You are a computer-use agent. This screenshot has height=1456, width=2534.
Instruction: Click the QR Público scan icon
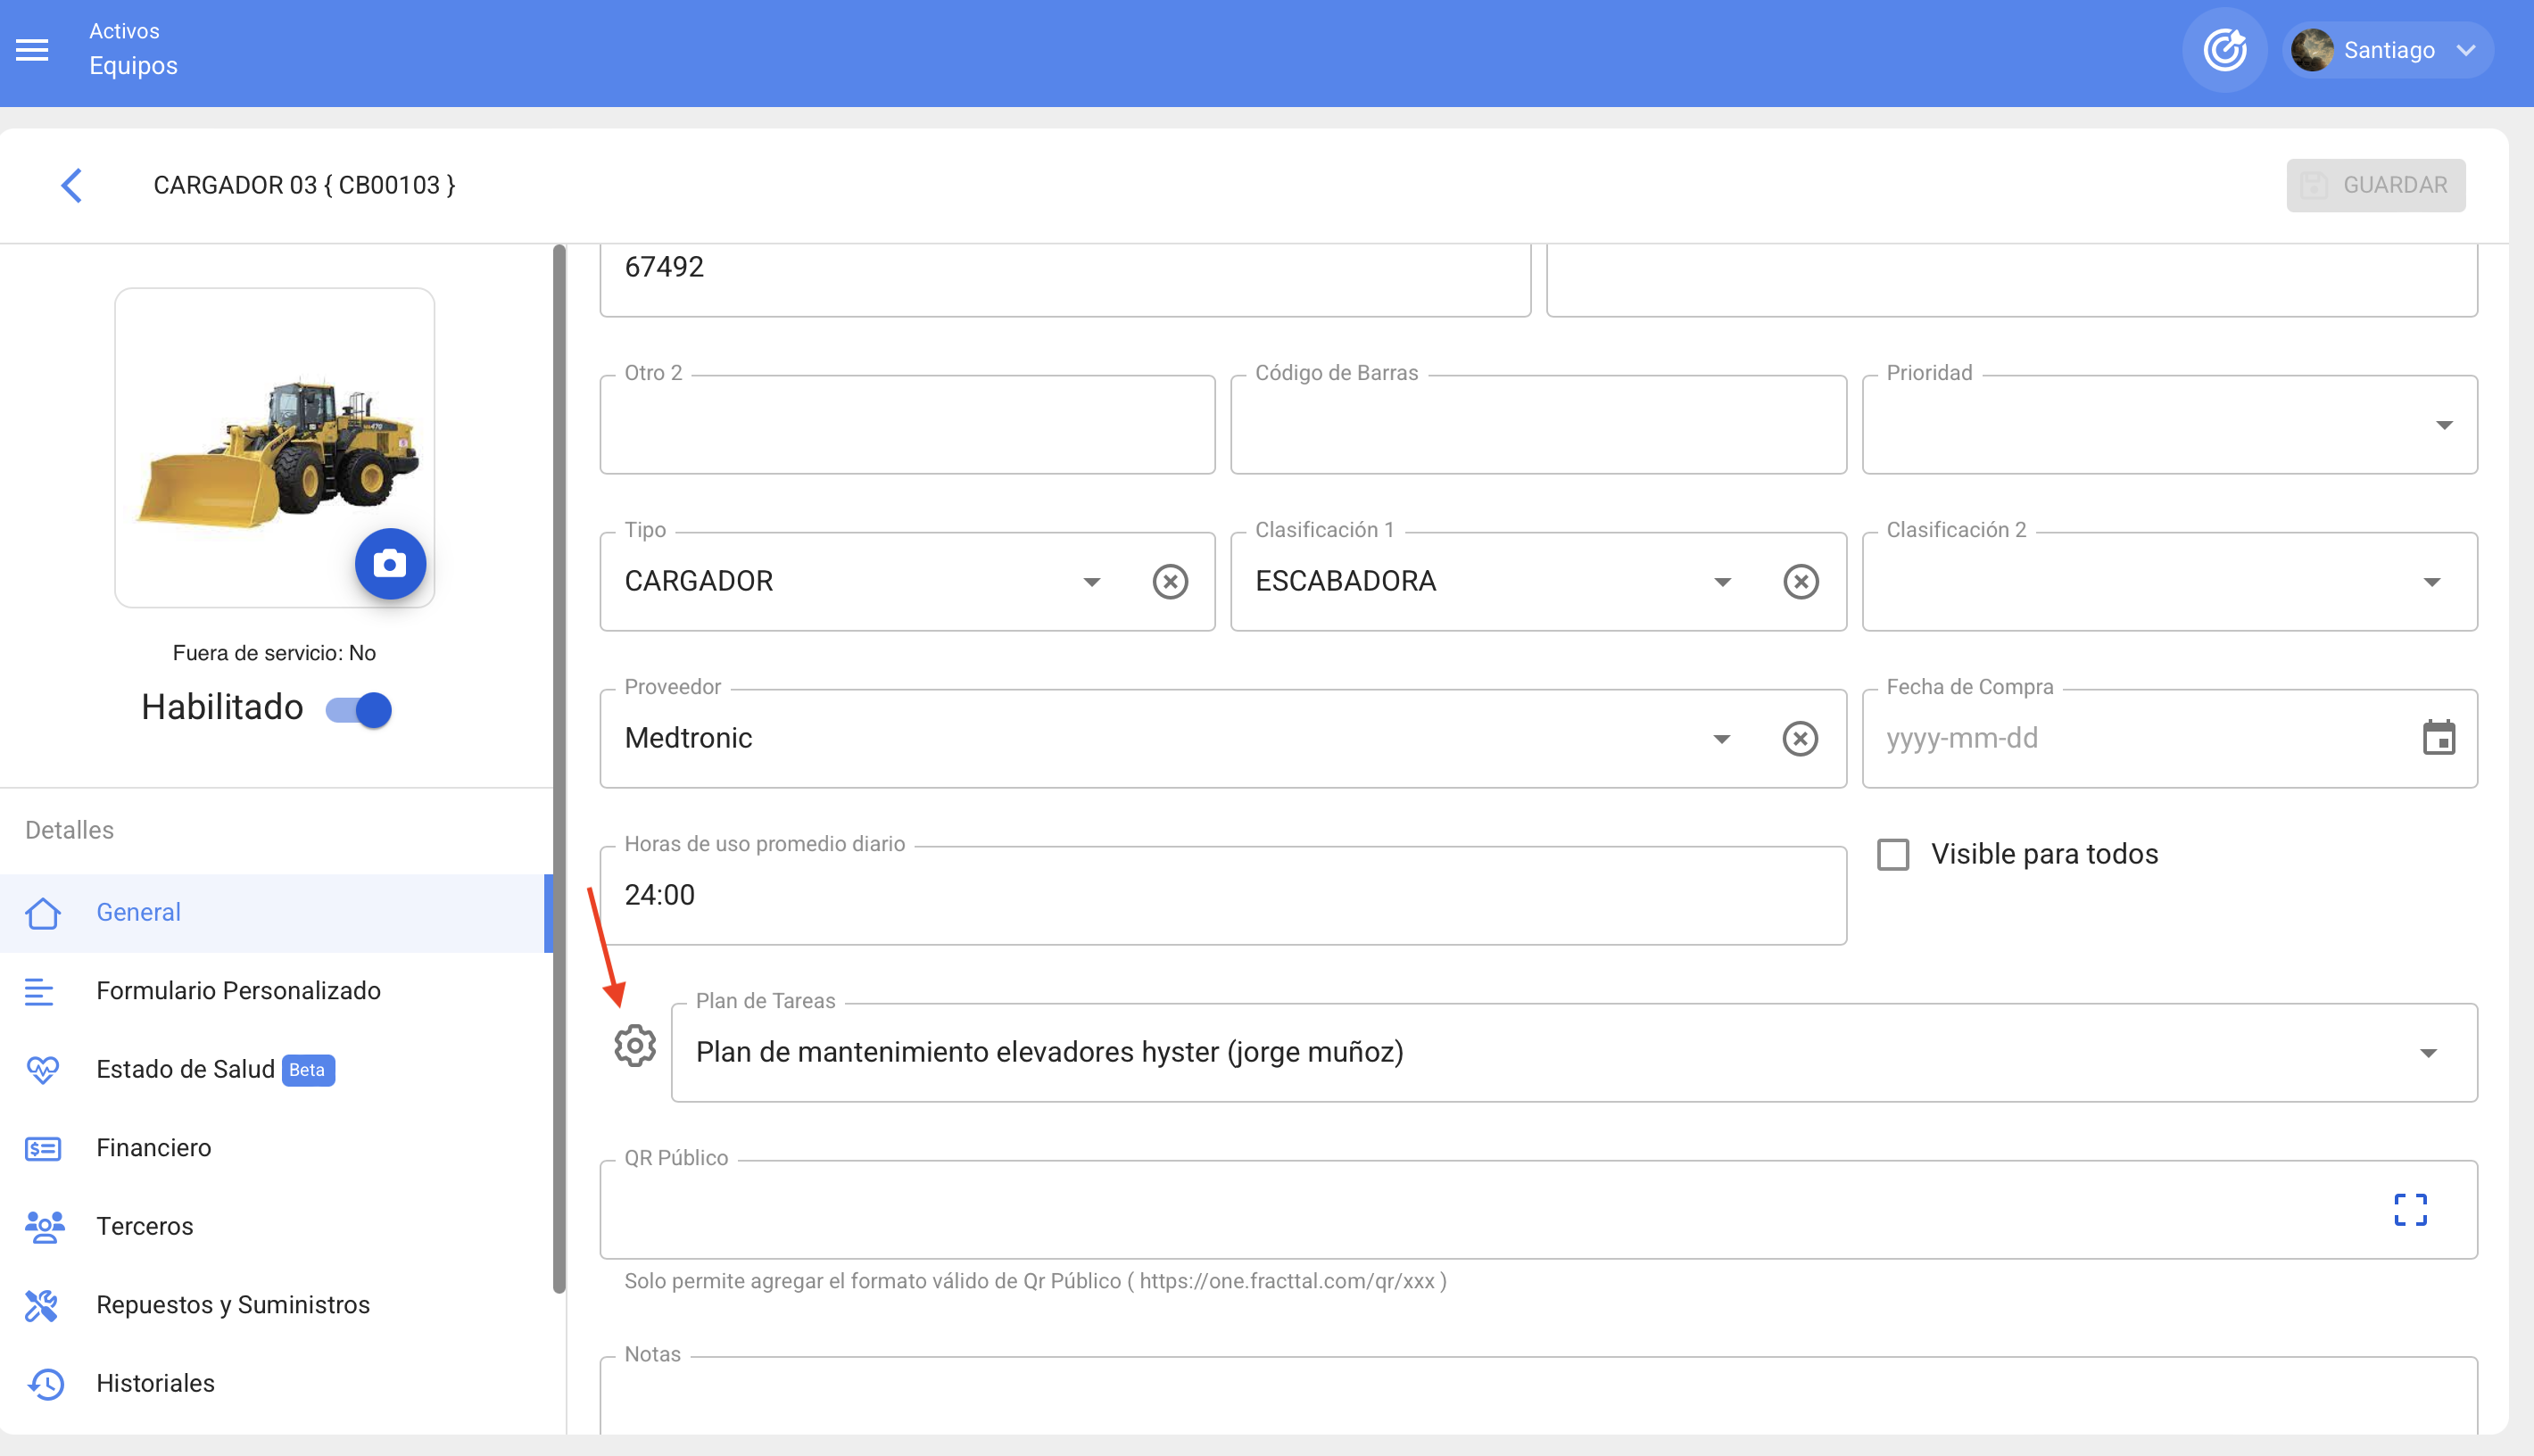pos(2410,1209)
